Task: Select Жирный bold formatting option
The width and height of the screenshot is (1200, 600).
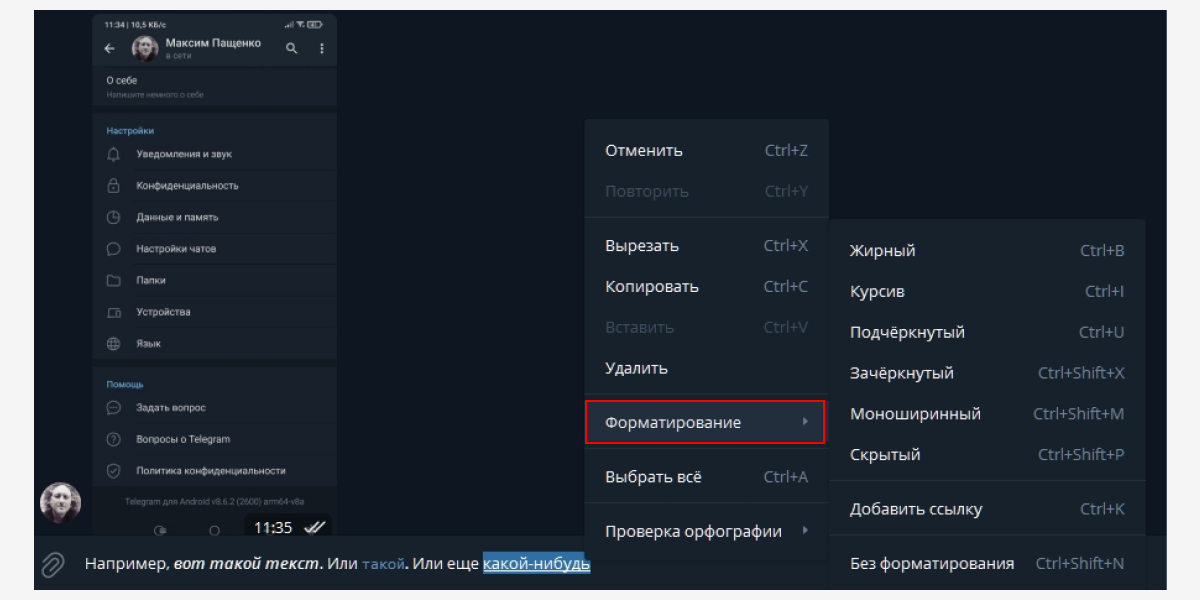Action: [883, 251]
